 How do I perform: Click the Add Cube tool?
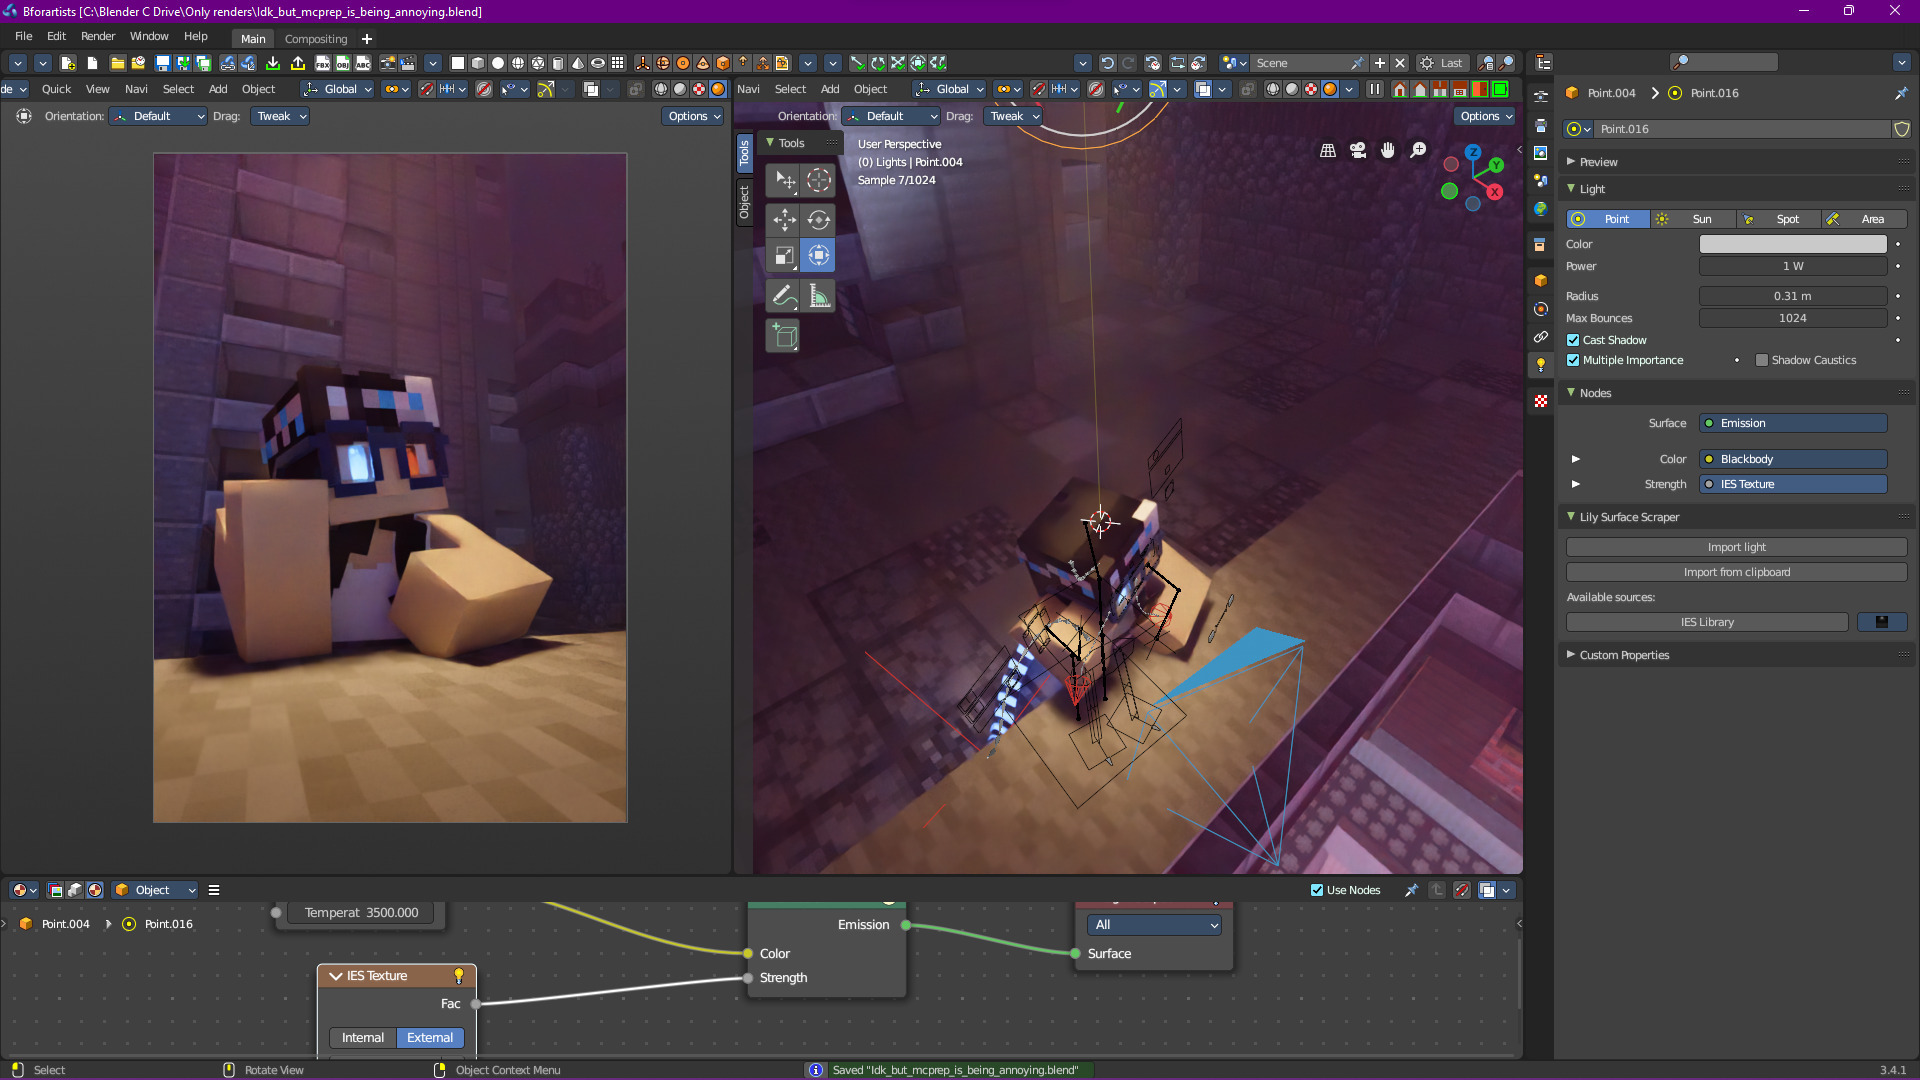pyautogui.click(x=784, y=336)
